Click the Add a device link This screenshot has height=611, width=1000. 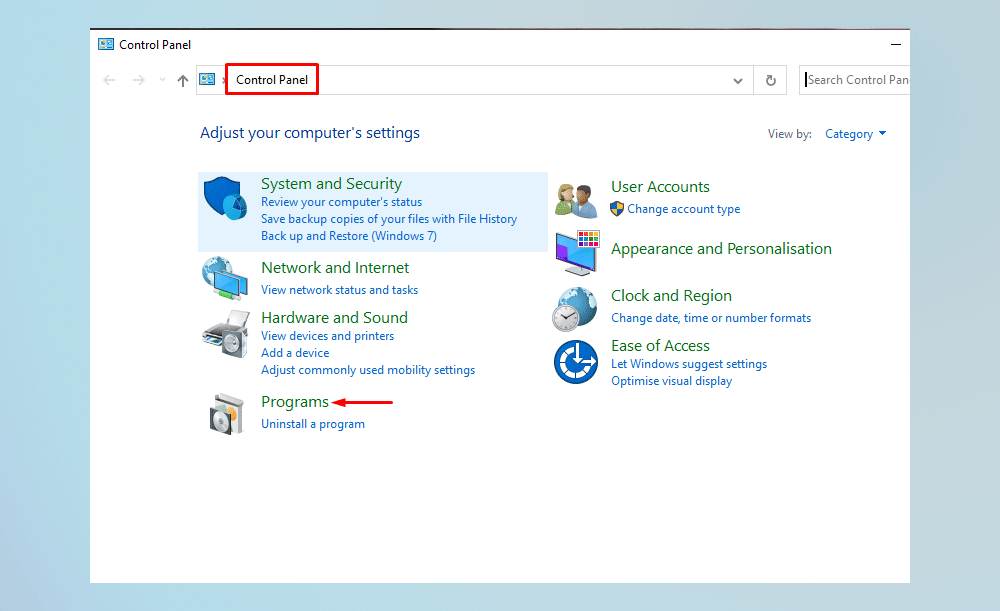(295, 353)
